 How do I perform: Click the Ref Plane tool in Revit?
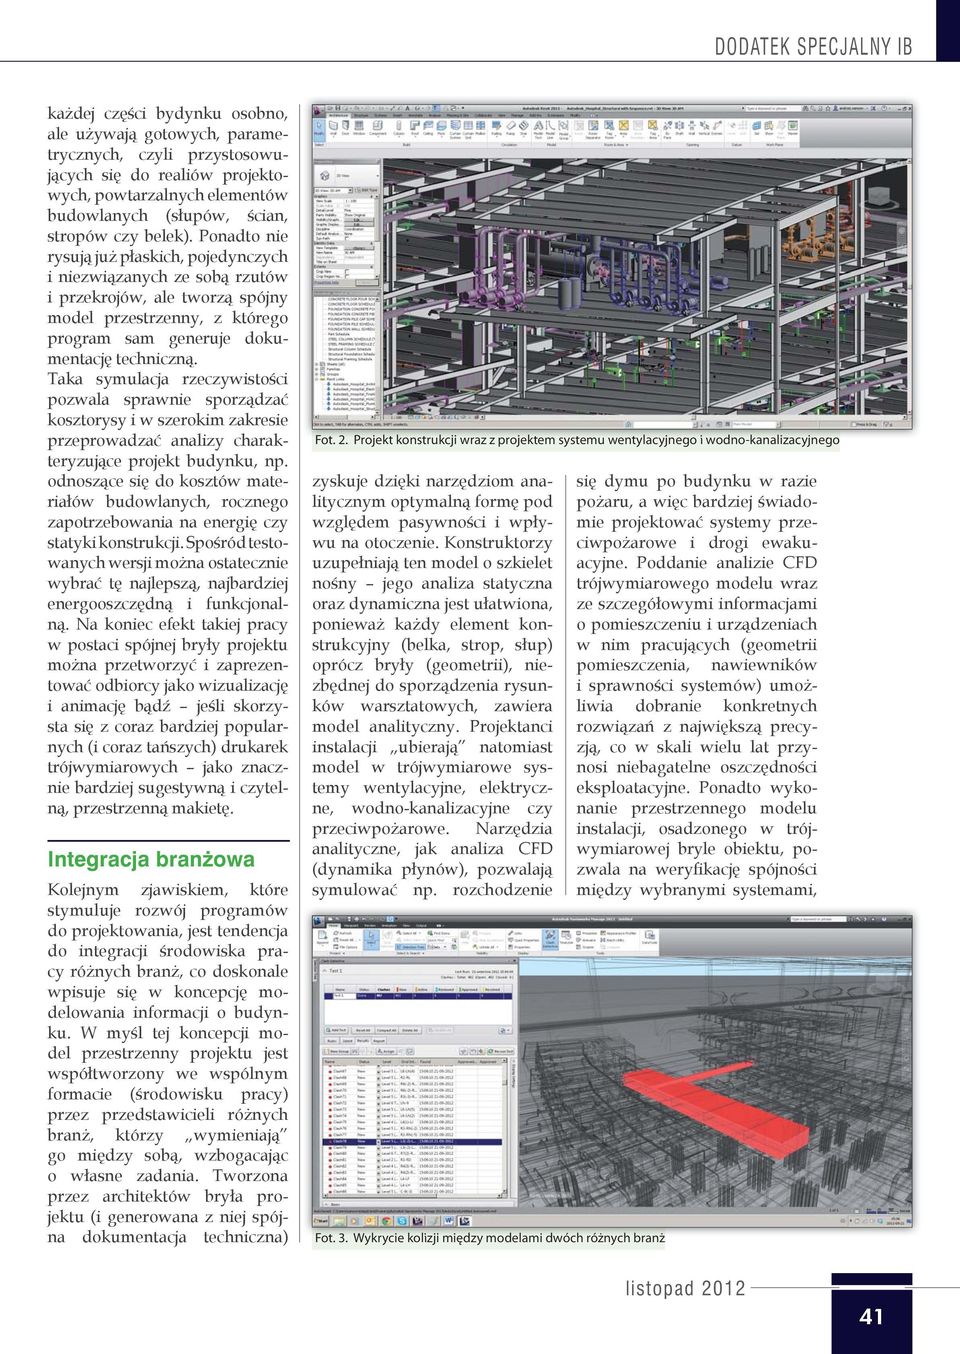(x=781, y=128)
